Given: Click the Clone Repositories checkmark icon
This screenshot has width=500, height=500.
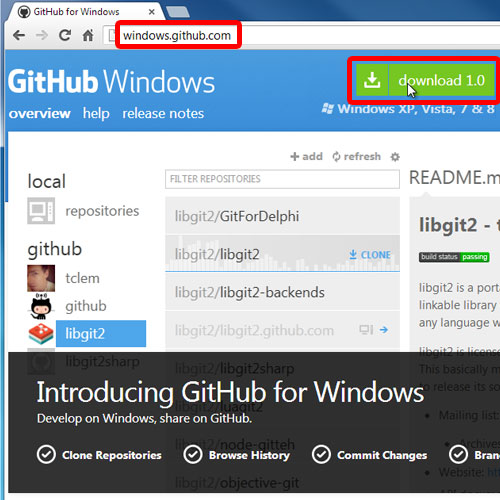Looking at the screenshot, I should click(x=46, y=454).
